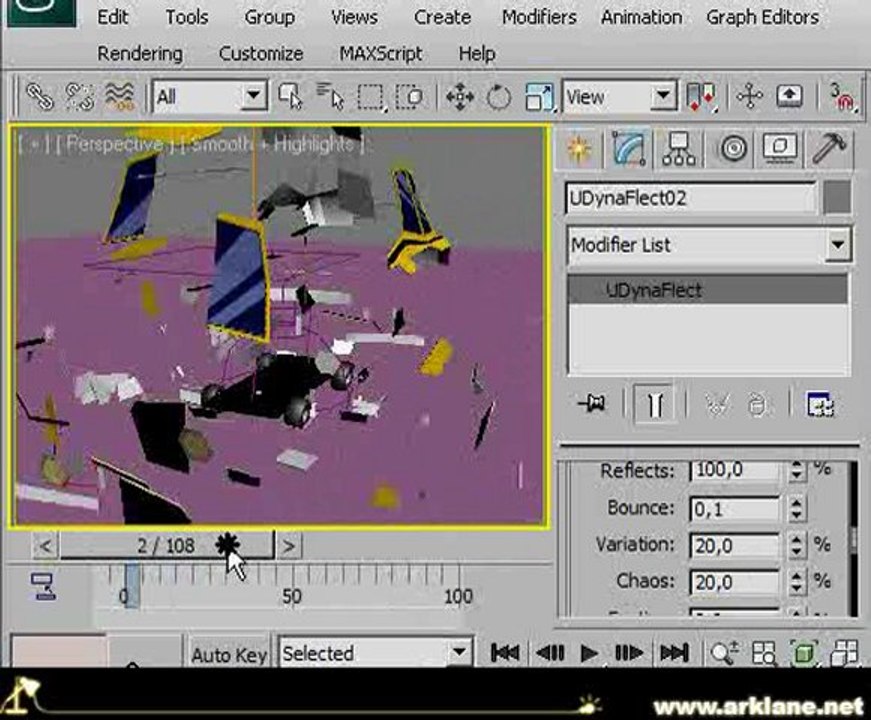
Task: Open the Rendering menu
Action: pos(140,54)
